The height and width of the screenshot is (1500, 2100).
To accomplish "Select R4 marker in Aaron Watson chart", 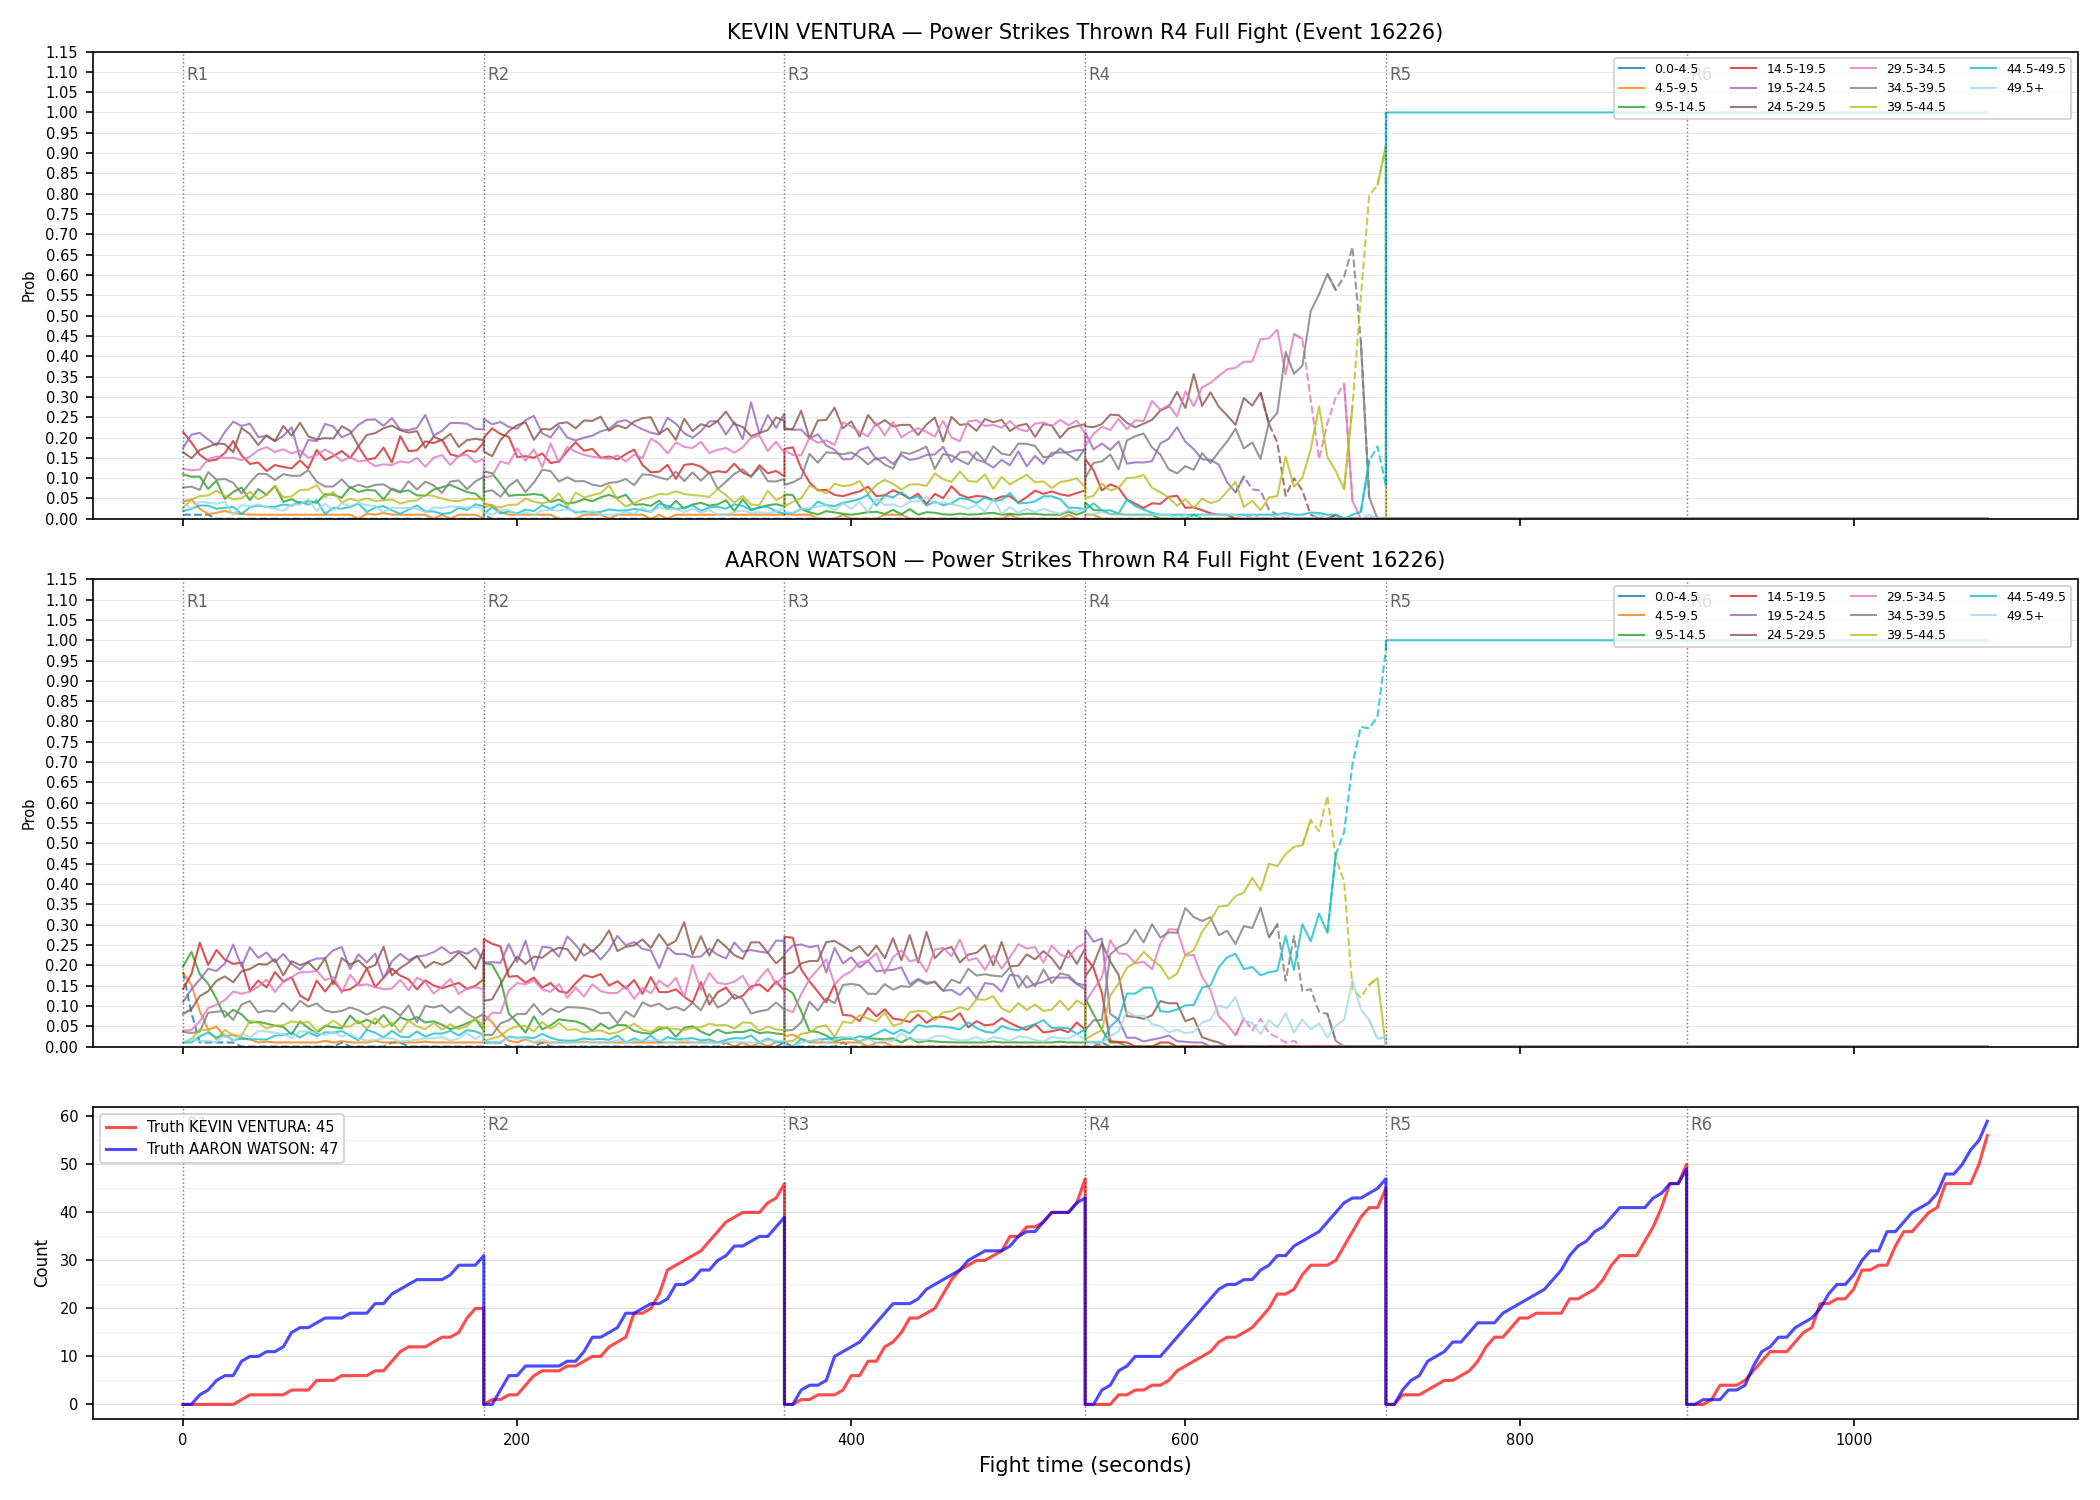I will [1099, 601].
